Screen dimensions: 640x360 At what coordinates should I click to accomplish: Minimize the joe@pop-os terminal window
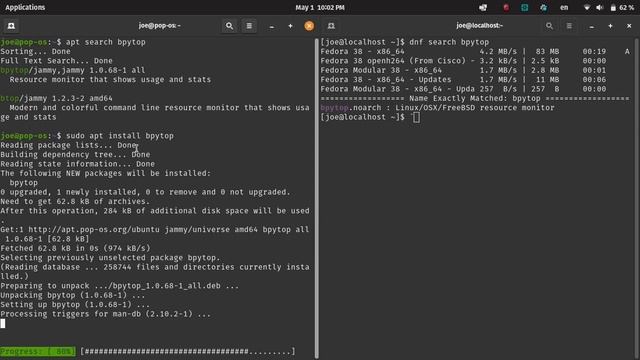tap(271, 26)
